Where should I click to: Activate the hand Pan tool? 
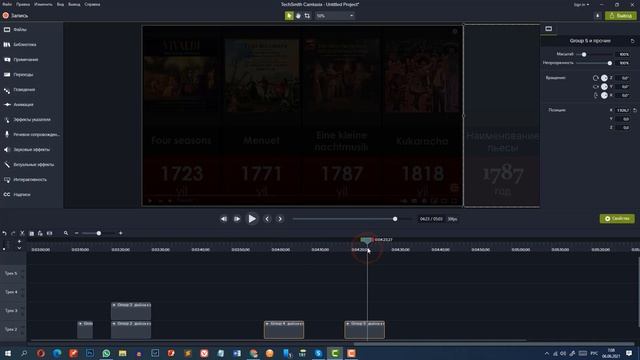pyautogui.click(x=298, y=16)
